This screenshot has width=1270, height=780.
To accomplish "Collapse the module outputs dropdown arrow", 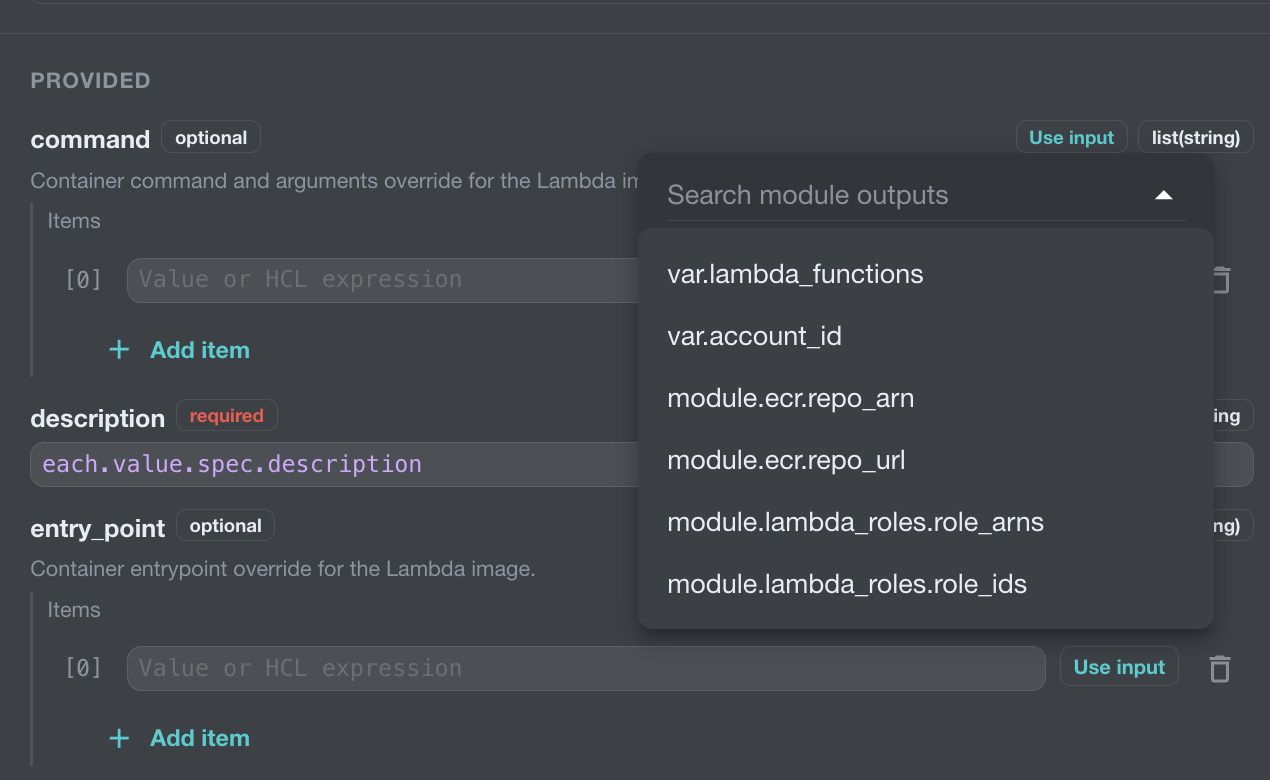I will coord(1163,195).
